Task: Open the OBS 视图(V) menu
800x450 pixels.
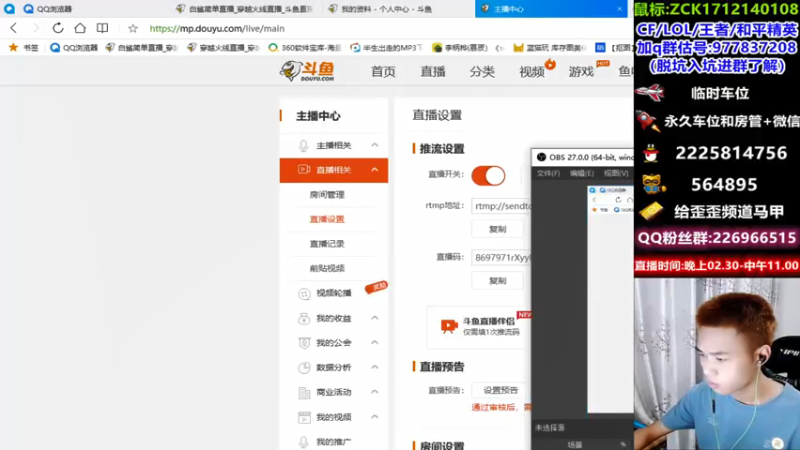Action: [x=616, y=173]
